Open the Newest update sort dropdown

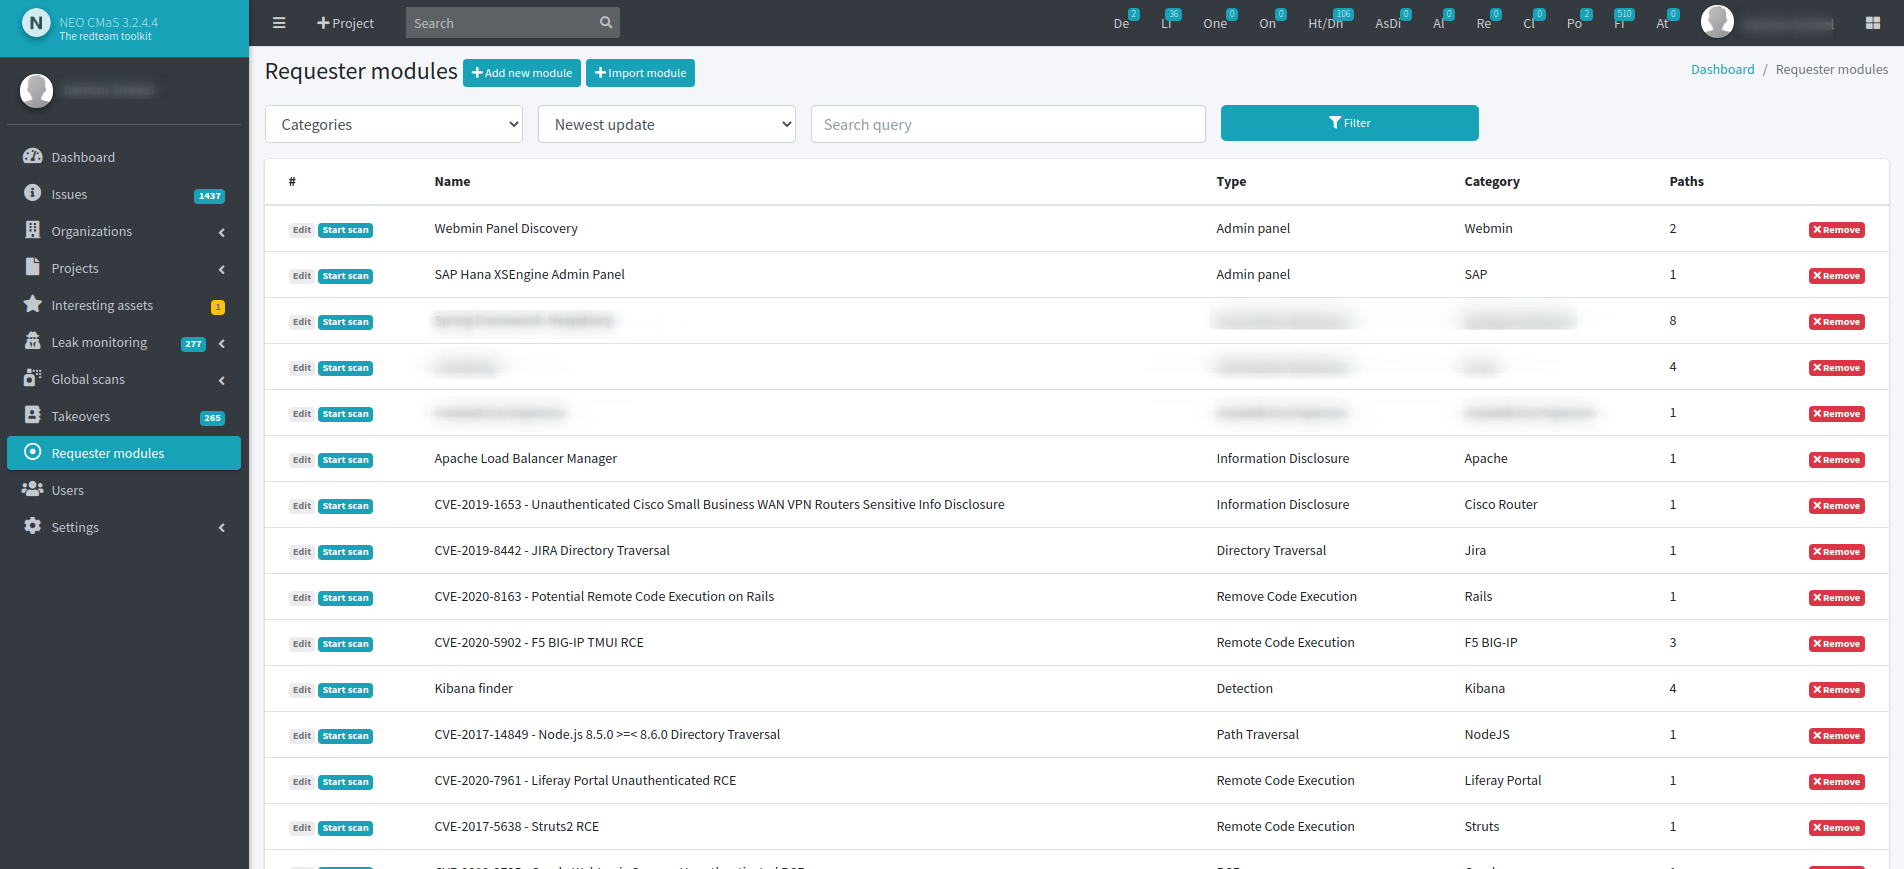(667, 124)
